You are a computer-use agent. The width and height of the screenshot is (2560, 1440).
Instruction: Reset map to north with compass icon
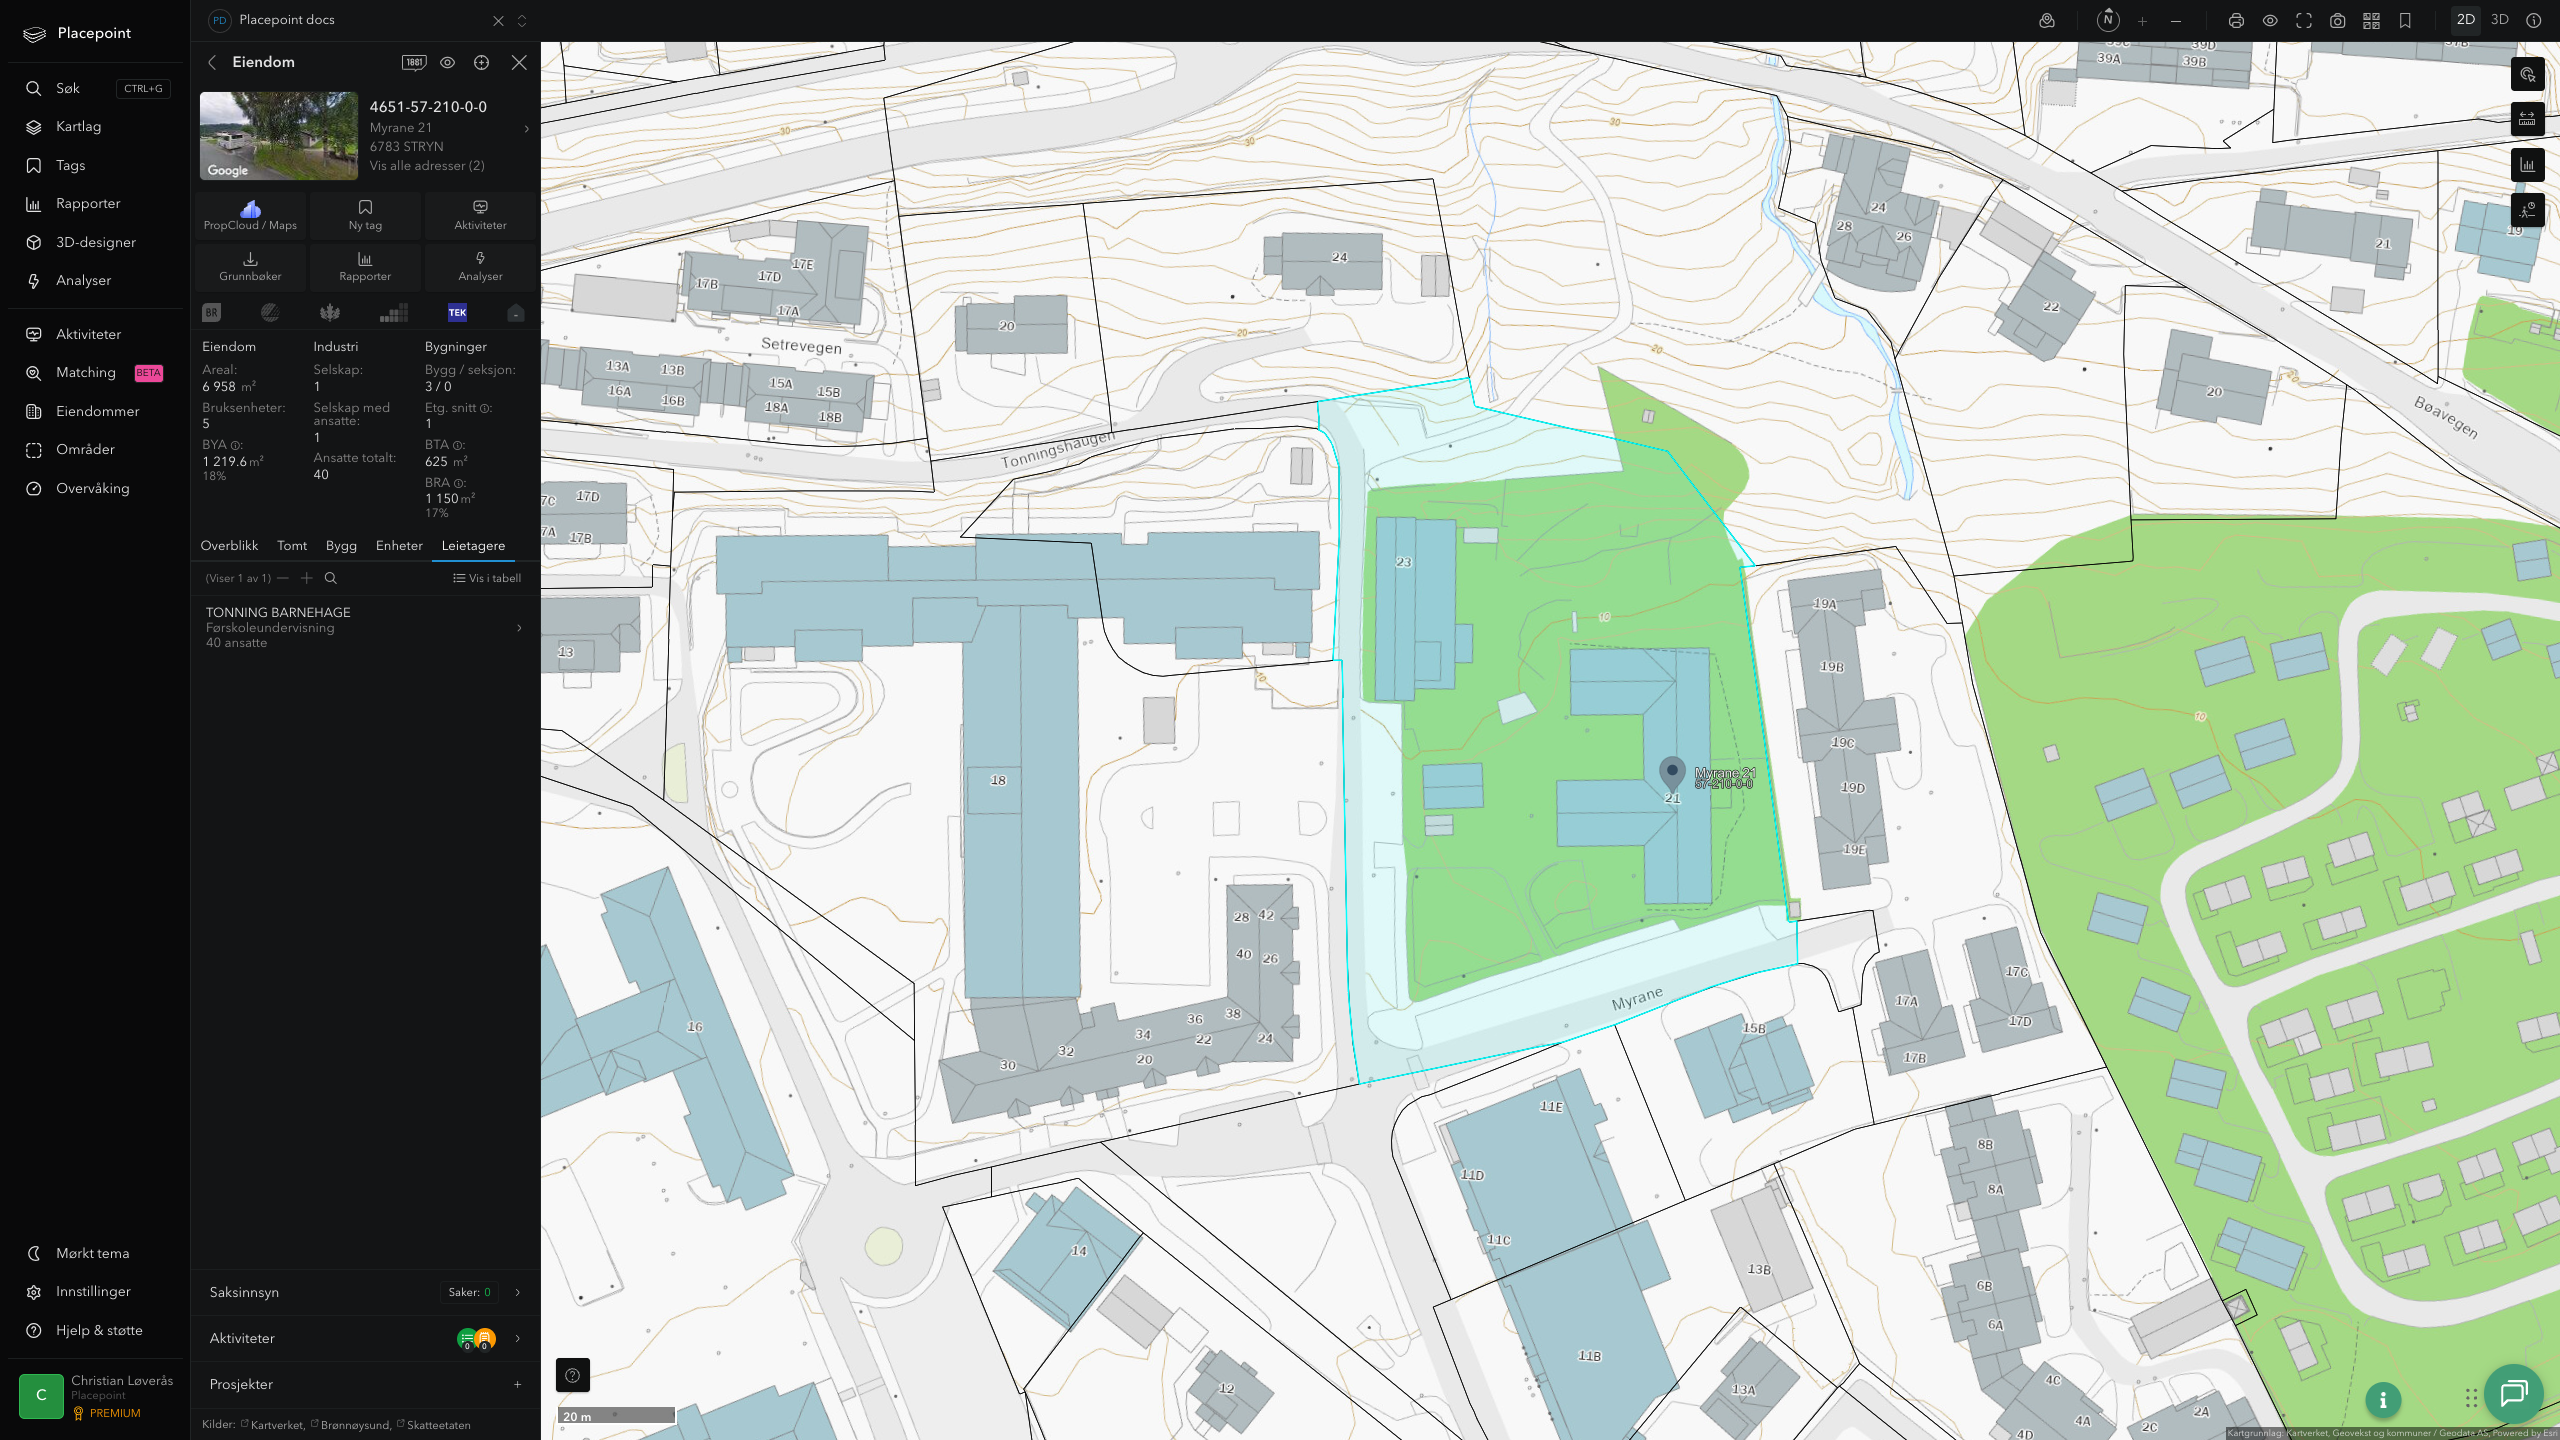(2108, 20)
